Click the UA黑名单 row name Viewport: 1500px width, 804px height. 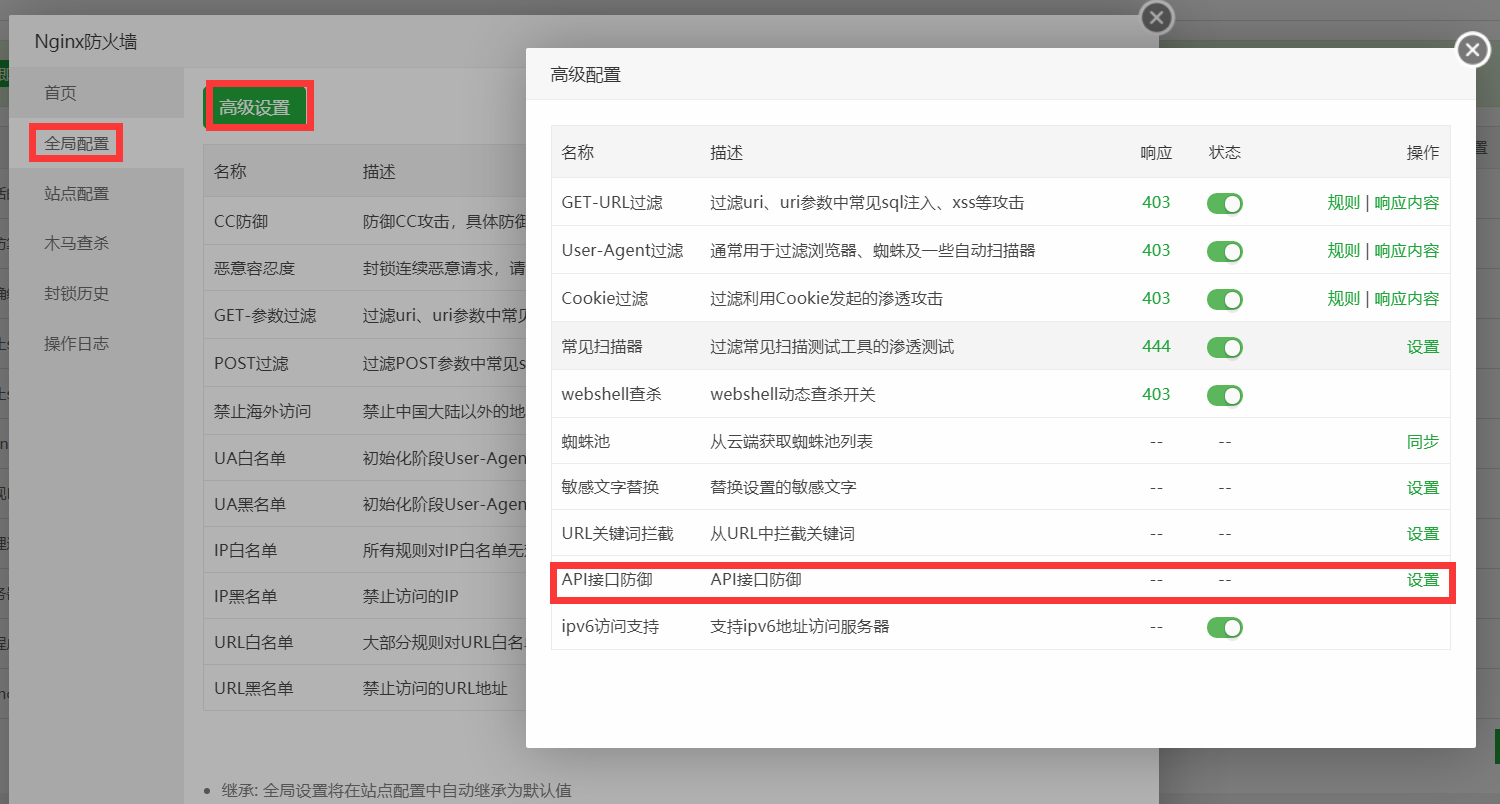pyautogui.click(x=250, y=504)
